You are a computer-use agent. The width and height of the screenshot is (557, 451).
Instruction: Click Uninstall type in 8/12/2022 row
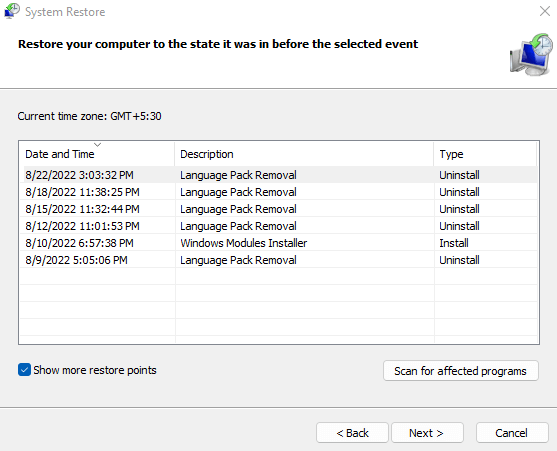click(459, 226)
